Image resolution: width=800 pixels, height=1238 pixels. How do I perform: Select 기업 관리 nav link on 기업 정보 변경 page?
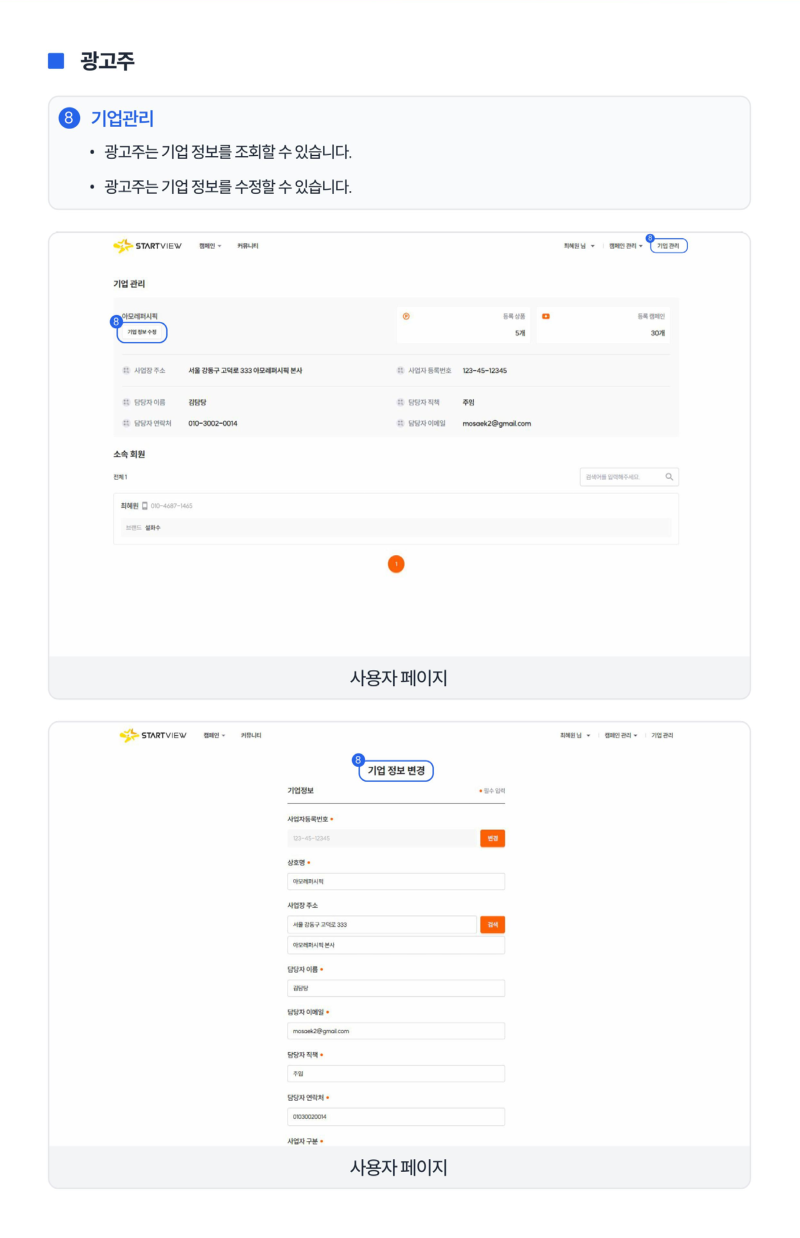pos(662,735)
